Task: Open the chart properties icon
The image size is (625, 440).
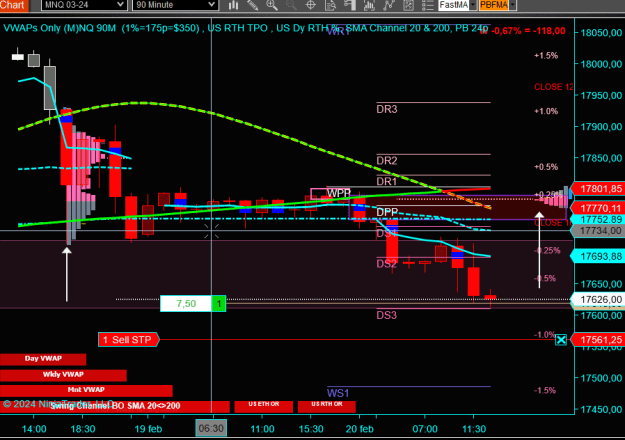Action: 408,5
